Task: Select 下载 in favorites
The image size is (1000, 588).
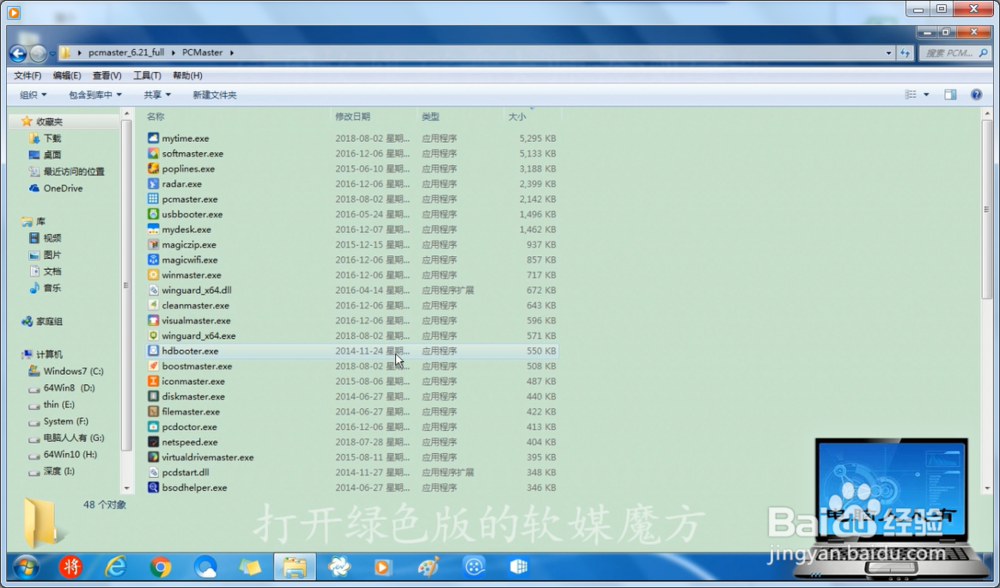Action: click(x=52, y=138)
